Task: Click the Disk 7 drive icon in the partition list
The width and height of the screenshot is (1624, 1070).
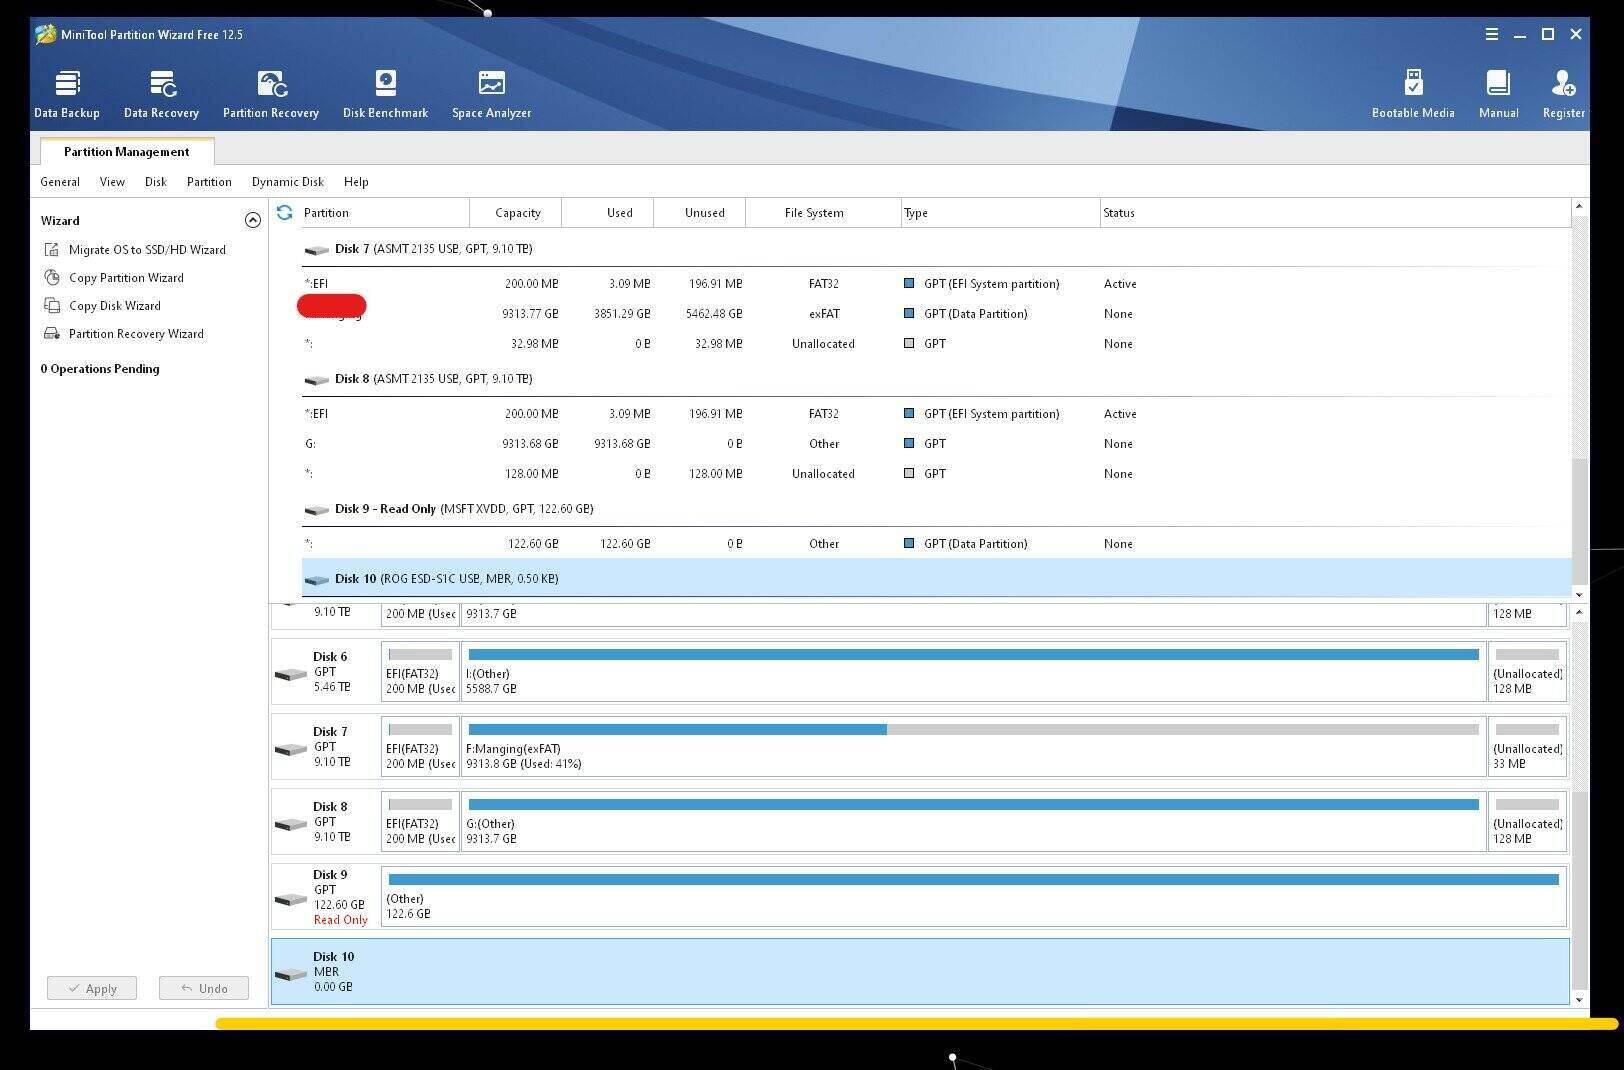Action: 317,250
